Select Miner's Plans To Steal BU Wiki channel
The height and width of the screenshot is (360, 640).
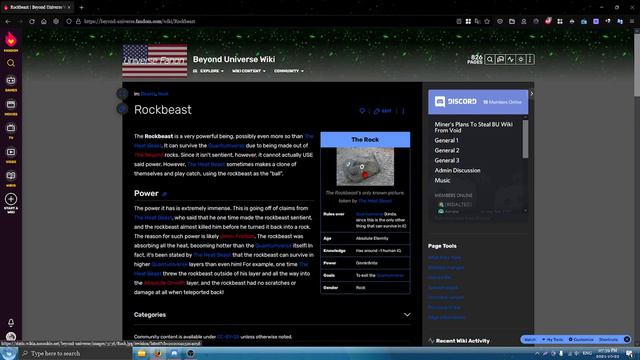473,127
